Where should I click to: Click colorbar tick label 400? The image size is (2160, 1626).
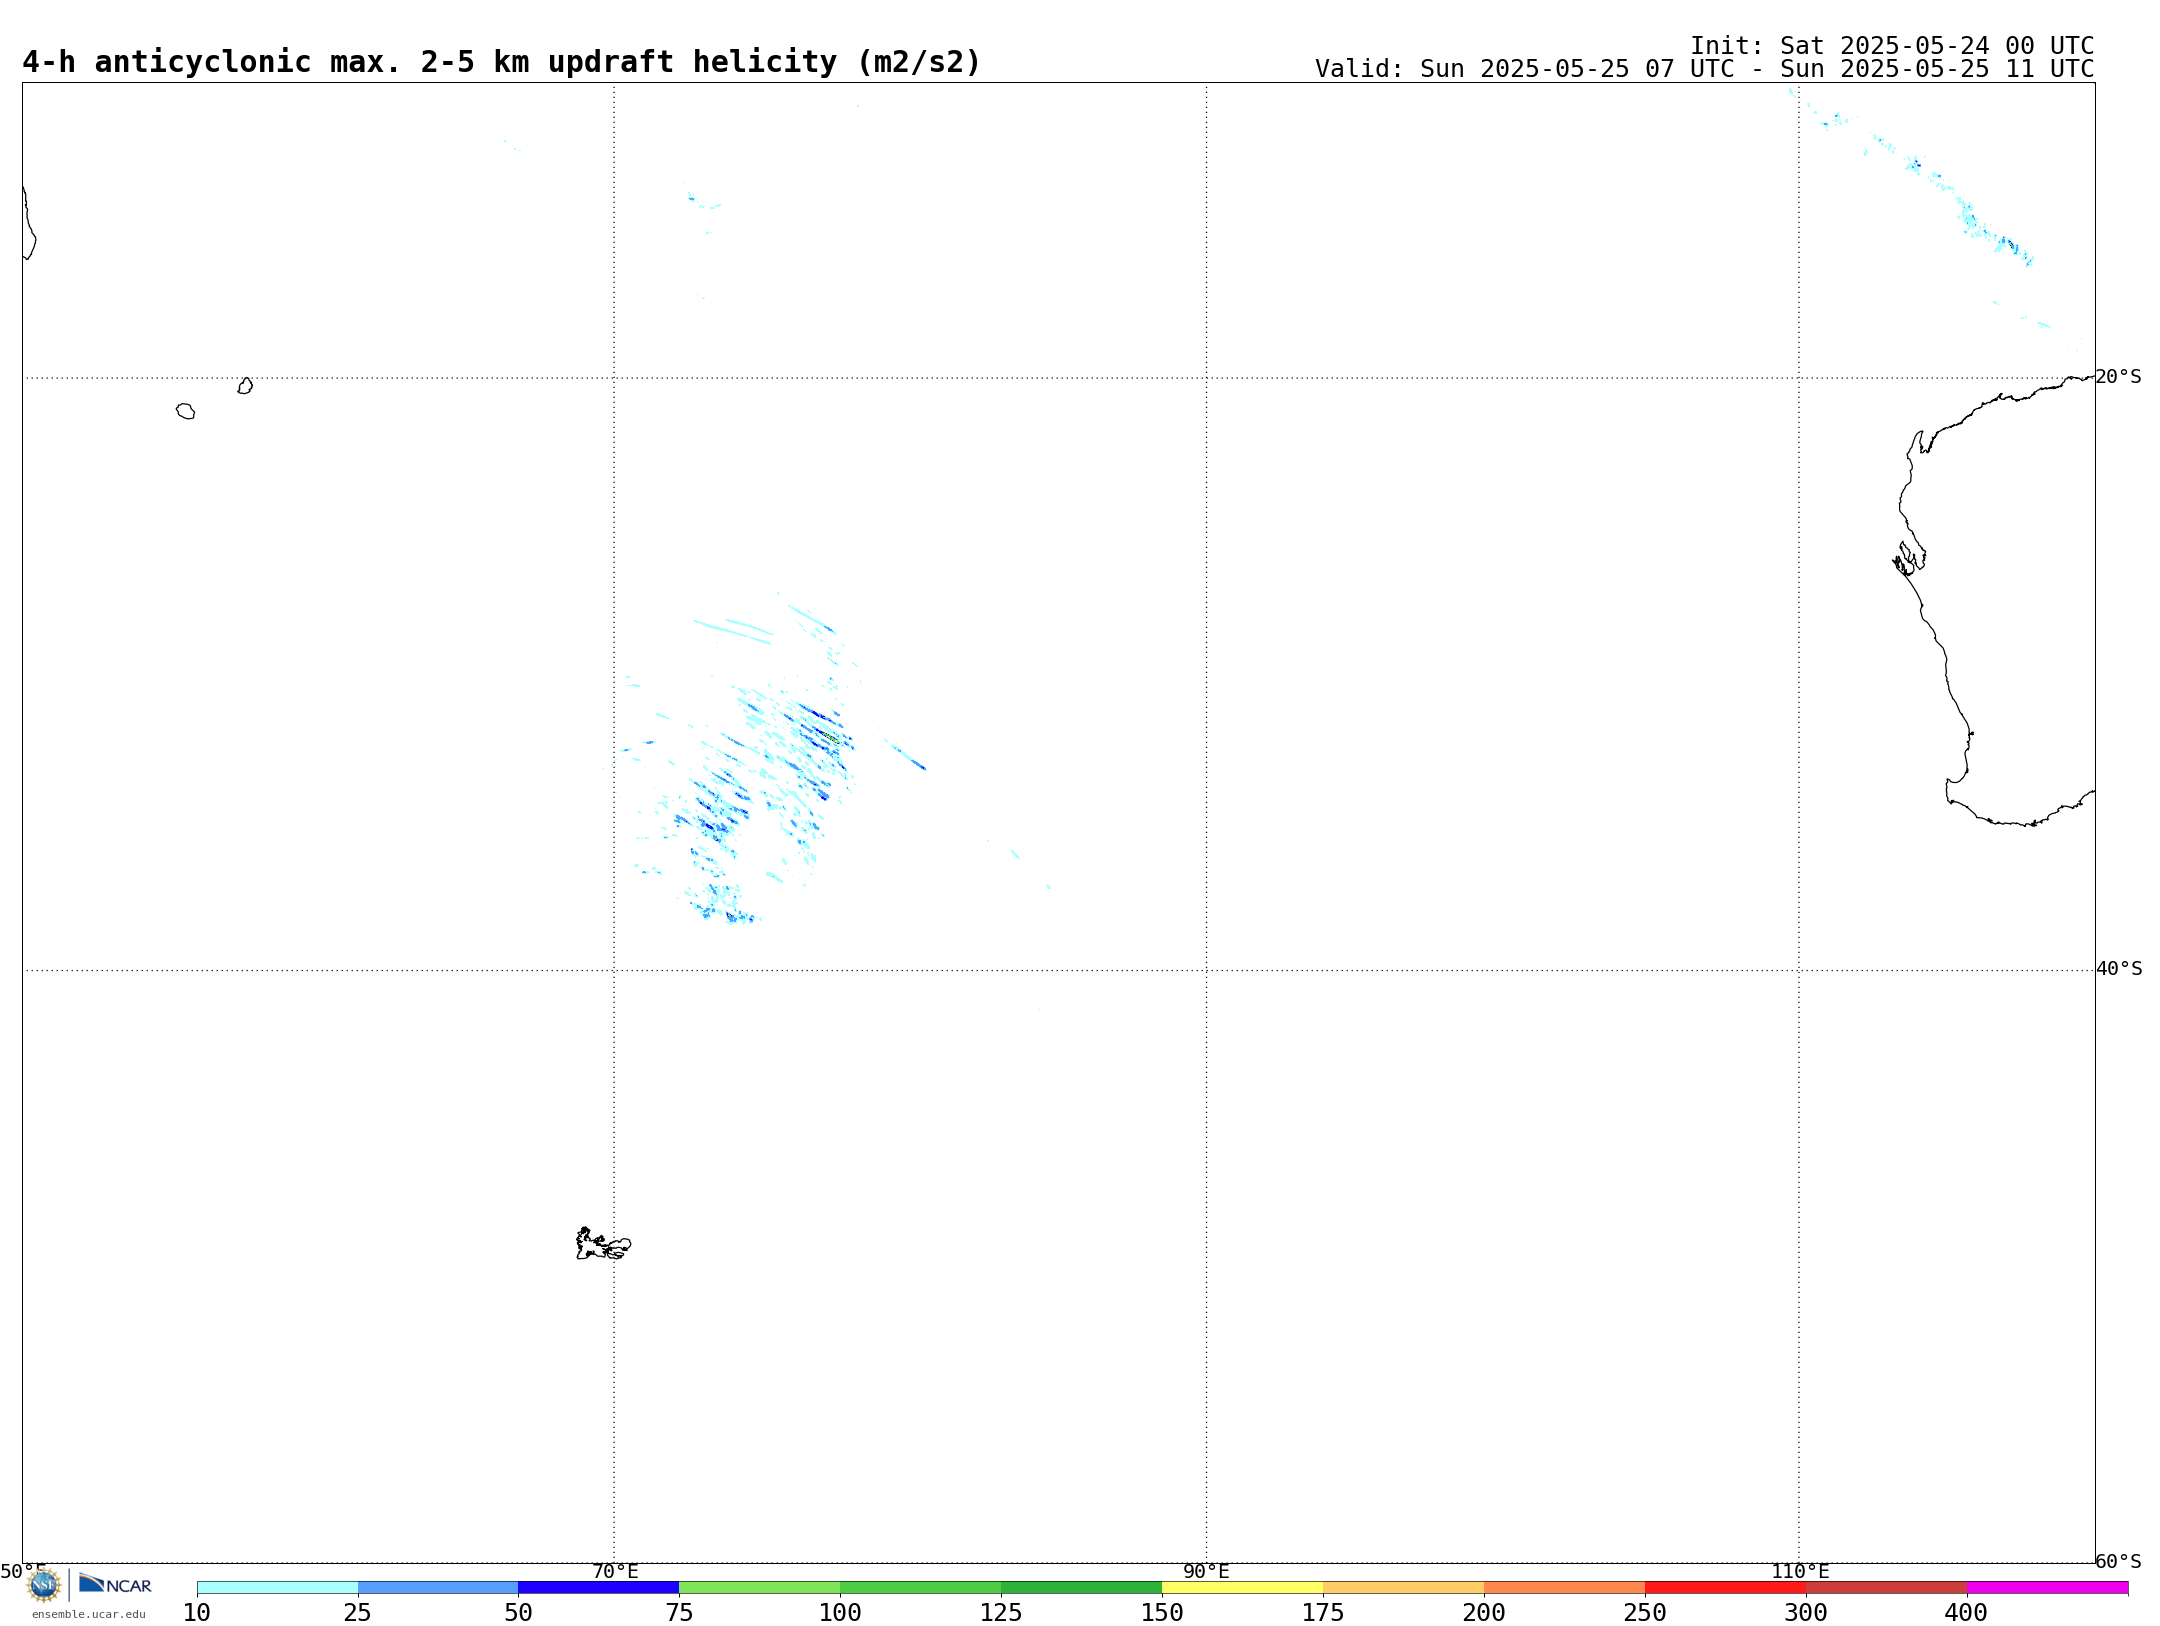click(1967, 1612)
